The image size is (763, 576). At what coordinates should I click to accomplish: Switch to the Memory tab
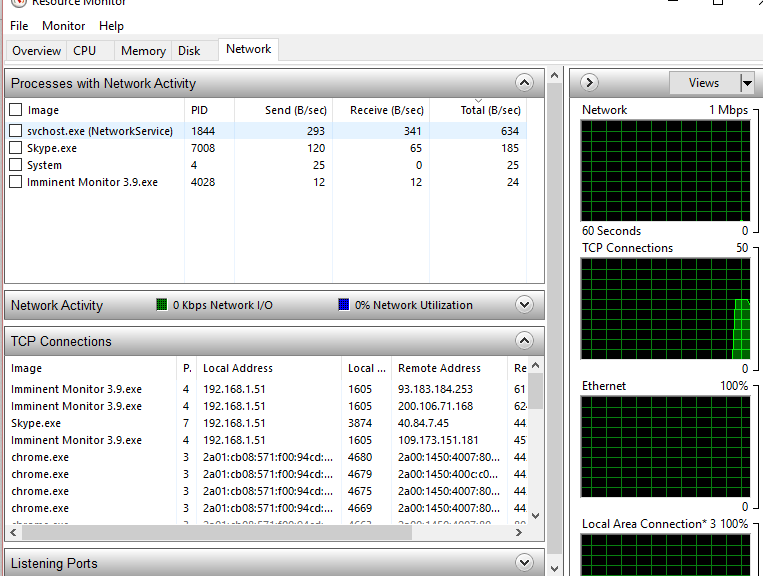[143, 51]
